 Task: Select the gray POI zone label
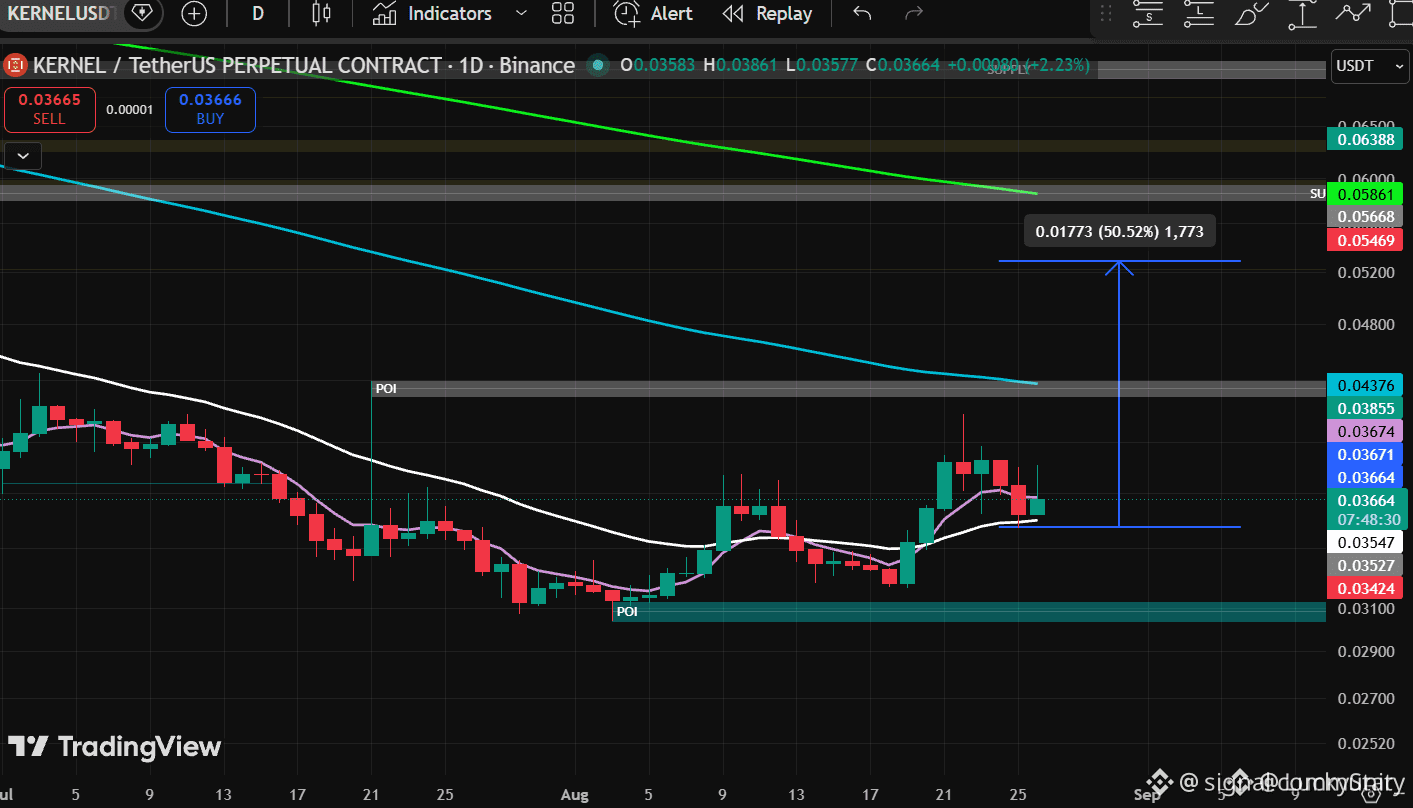[x=386, y=388]
